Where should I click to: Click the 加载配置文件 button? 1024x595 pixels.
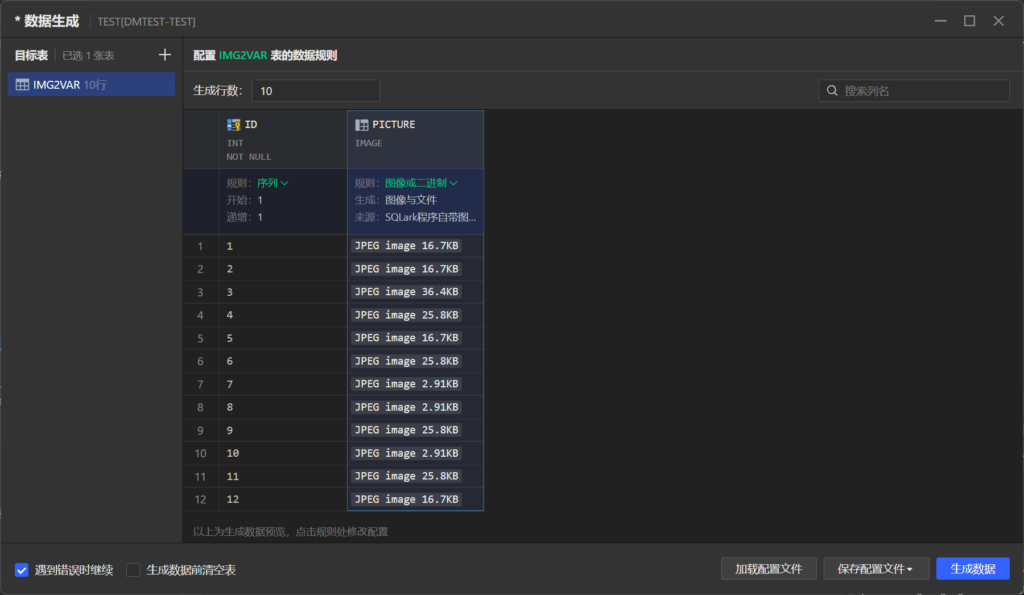coord(768,569)
